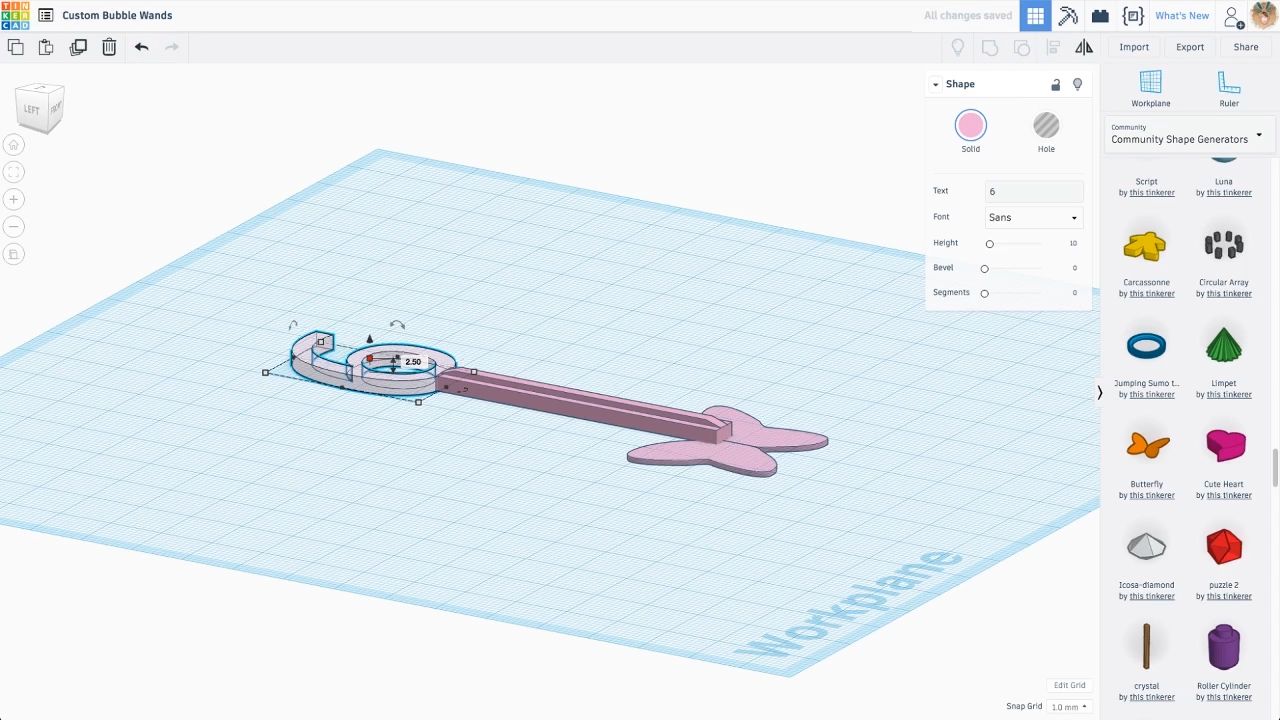
Task: Add the puzzle 2 shape
Action: coord(1224,547)
